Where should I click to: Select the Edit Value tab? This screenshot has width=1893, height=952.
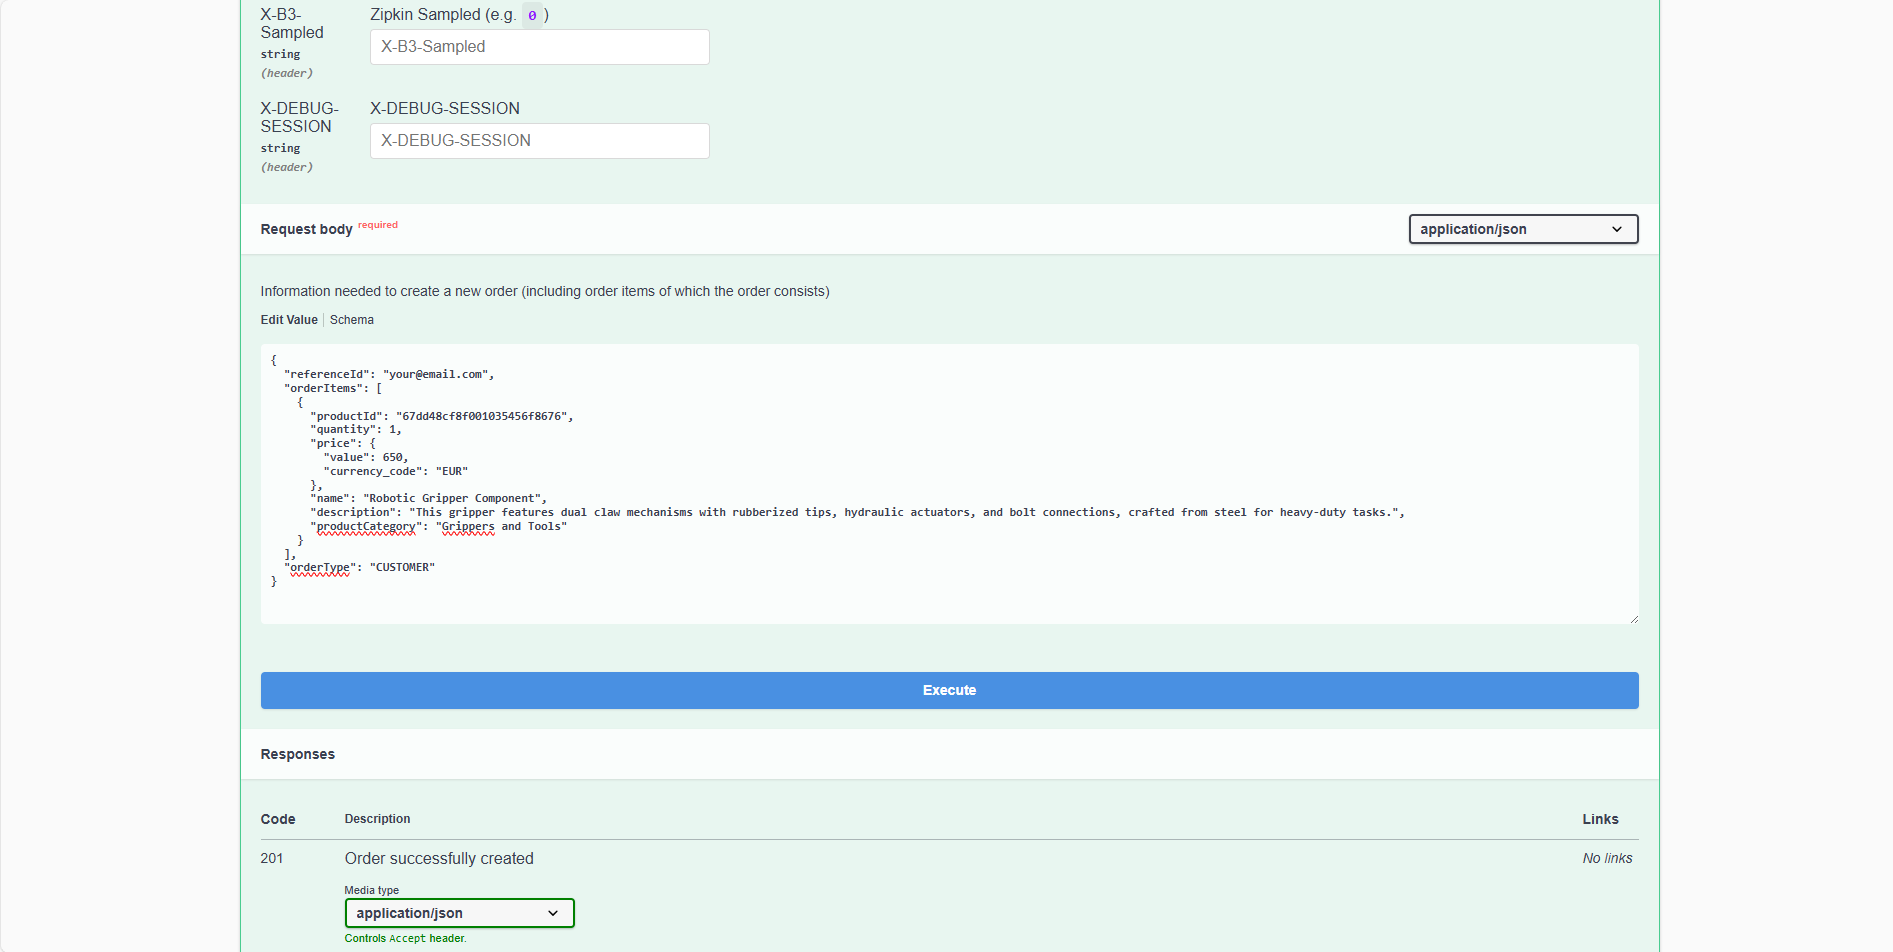point(288,319)
